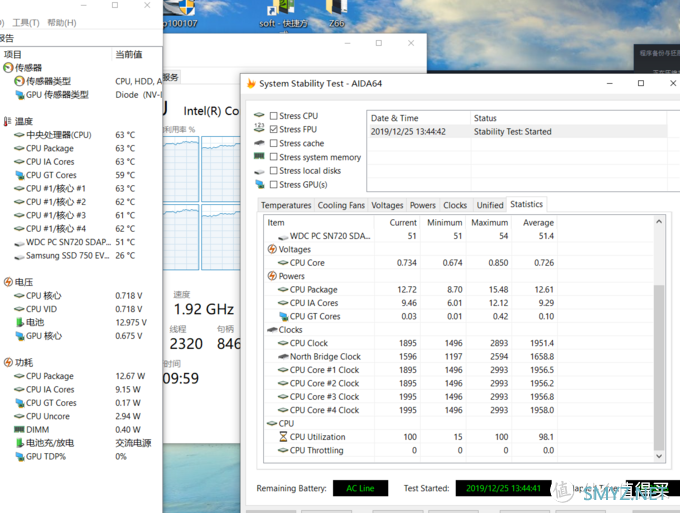Click the North Bridge Clock chip icon

pos(283,356)
